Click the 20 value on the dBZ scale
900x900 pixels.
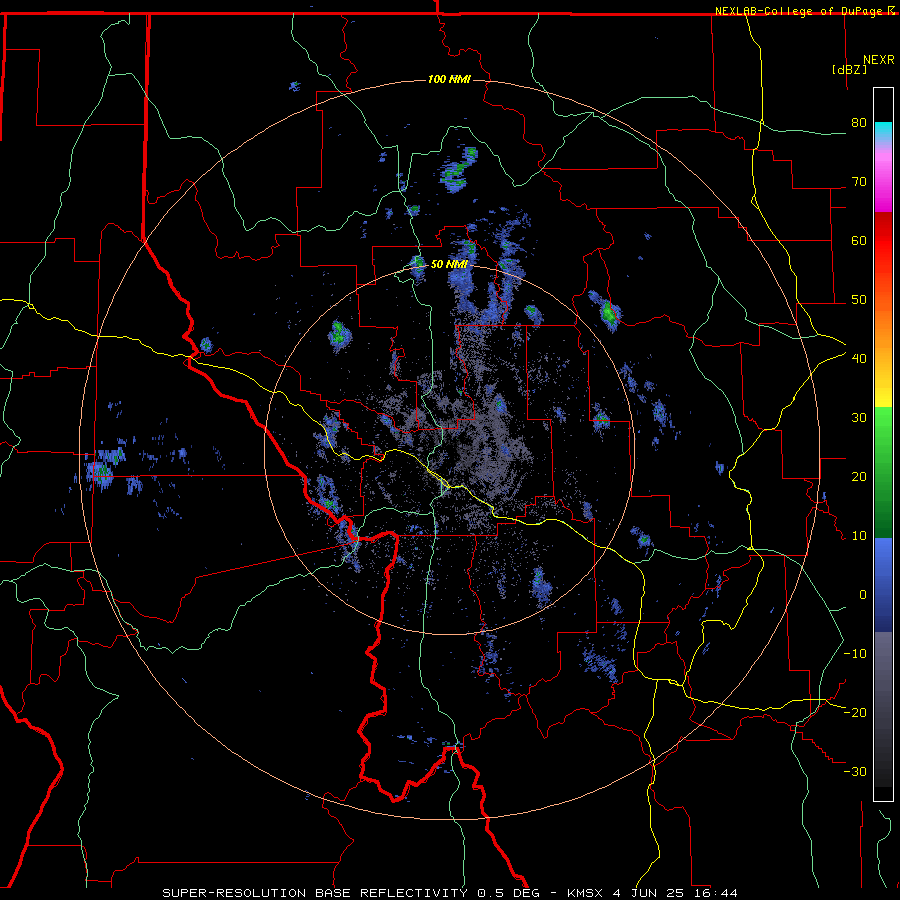coord(859,477)
